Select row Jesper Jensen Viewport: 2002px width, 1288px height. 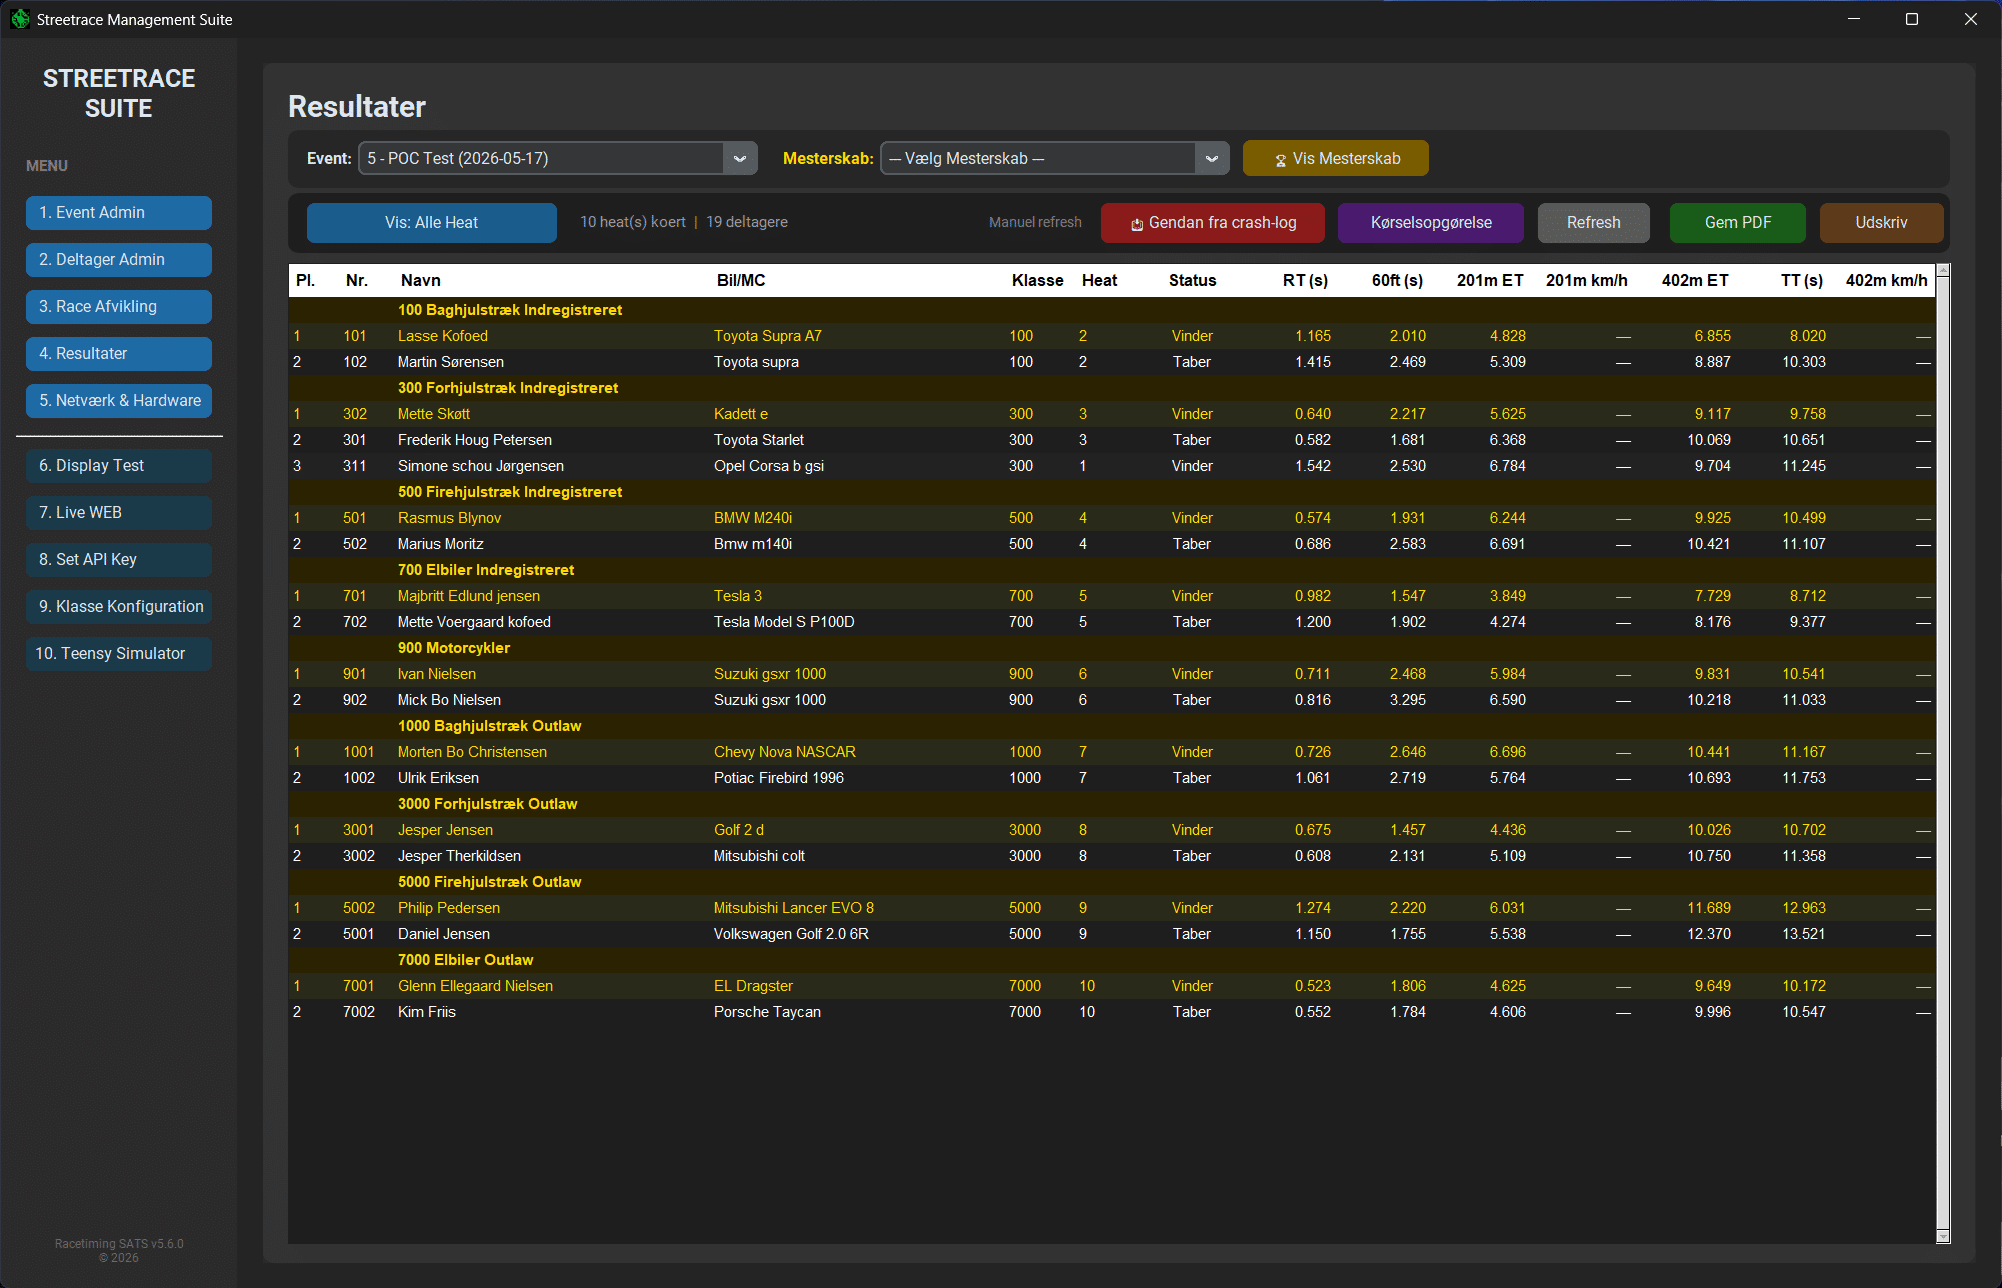click(x=1112, y=830)
